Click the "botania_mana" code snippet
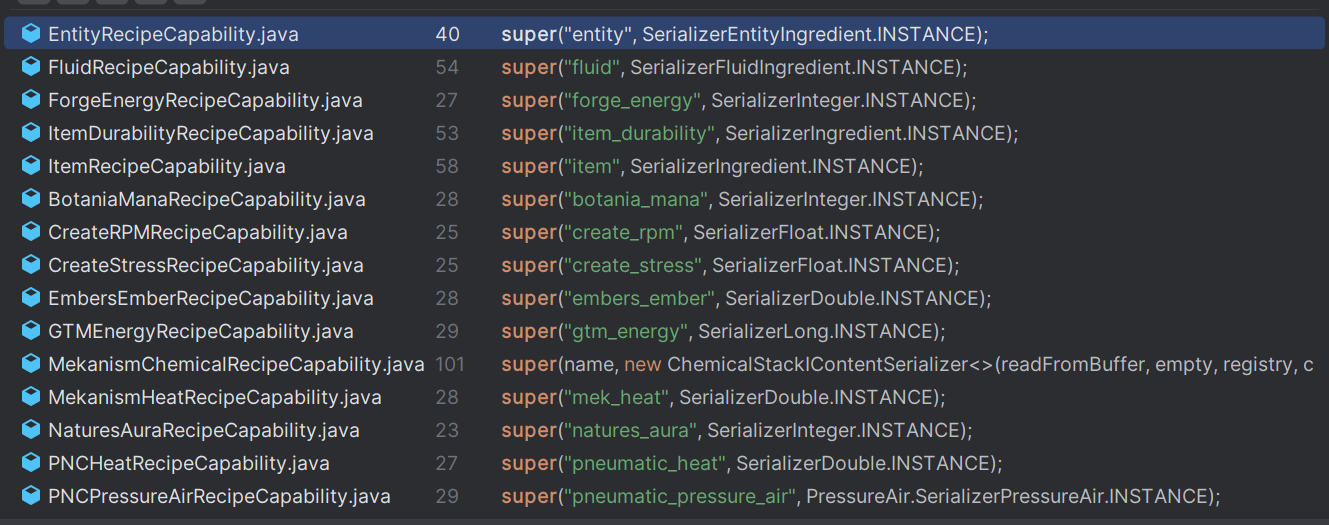Viewport: 1329px width, 525px height. pyautogui.click(x=636, y=199)
